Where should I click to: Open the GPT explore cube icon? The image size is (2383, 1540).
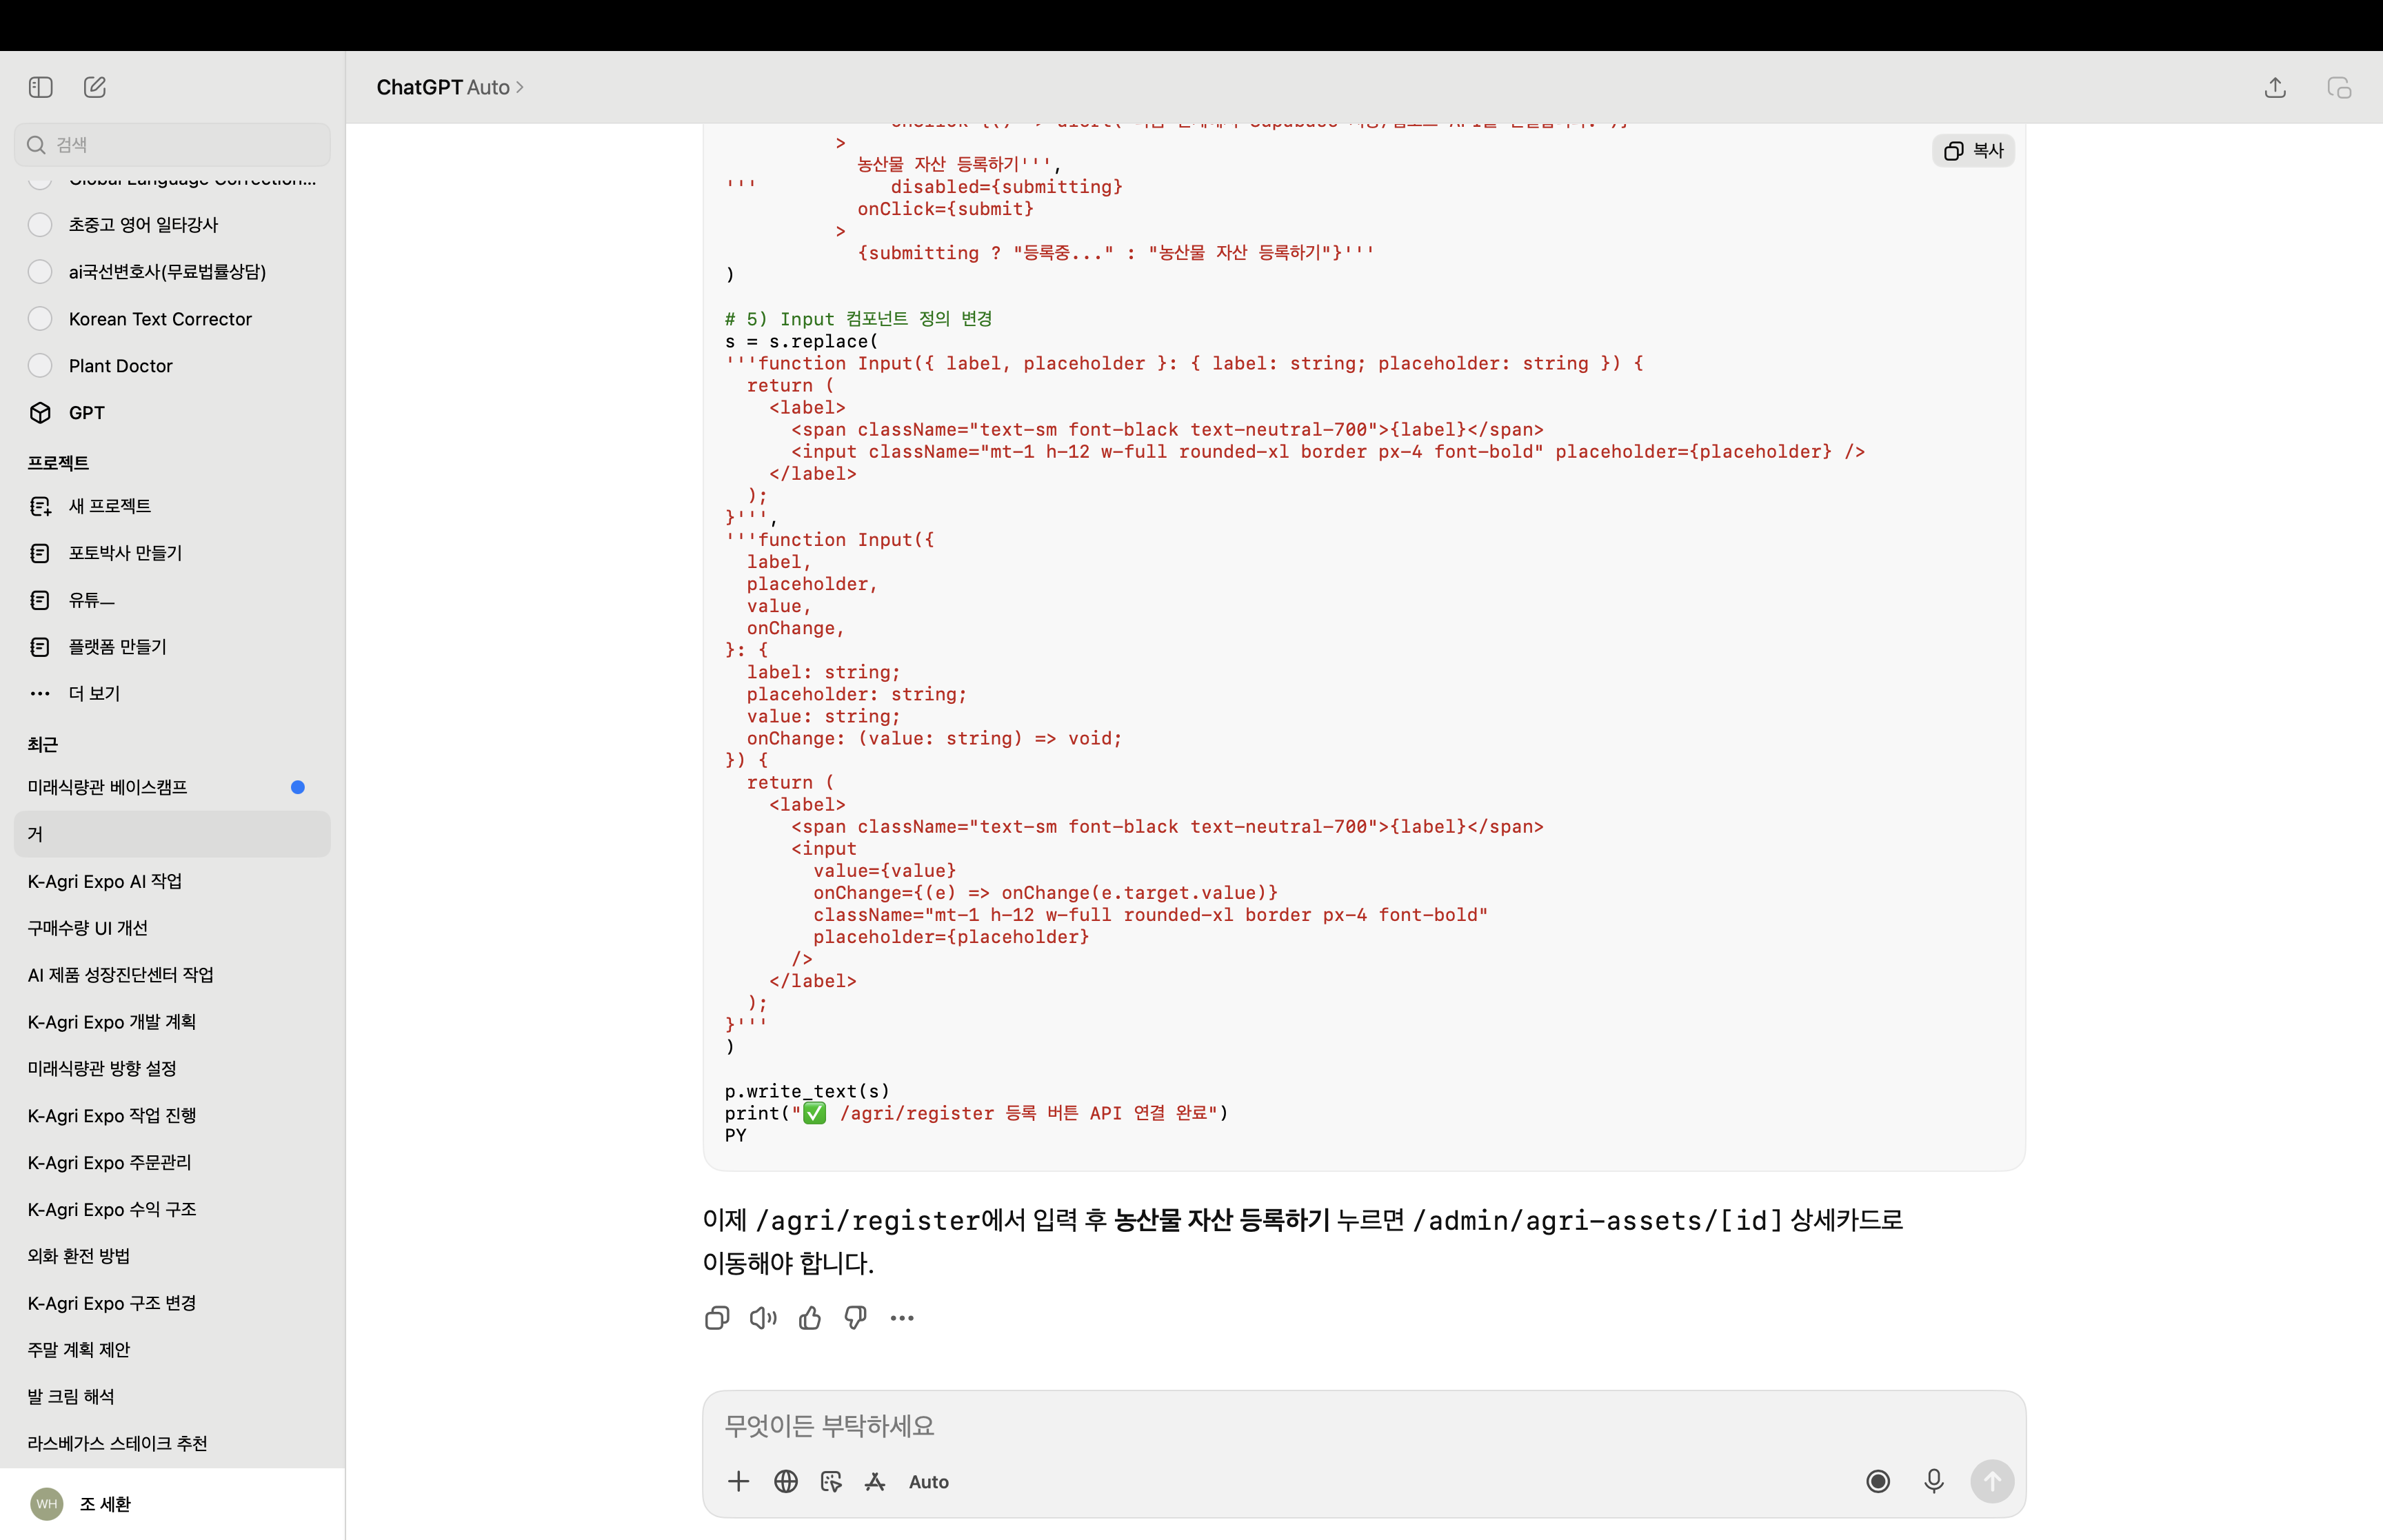click(x=40, y=413)
